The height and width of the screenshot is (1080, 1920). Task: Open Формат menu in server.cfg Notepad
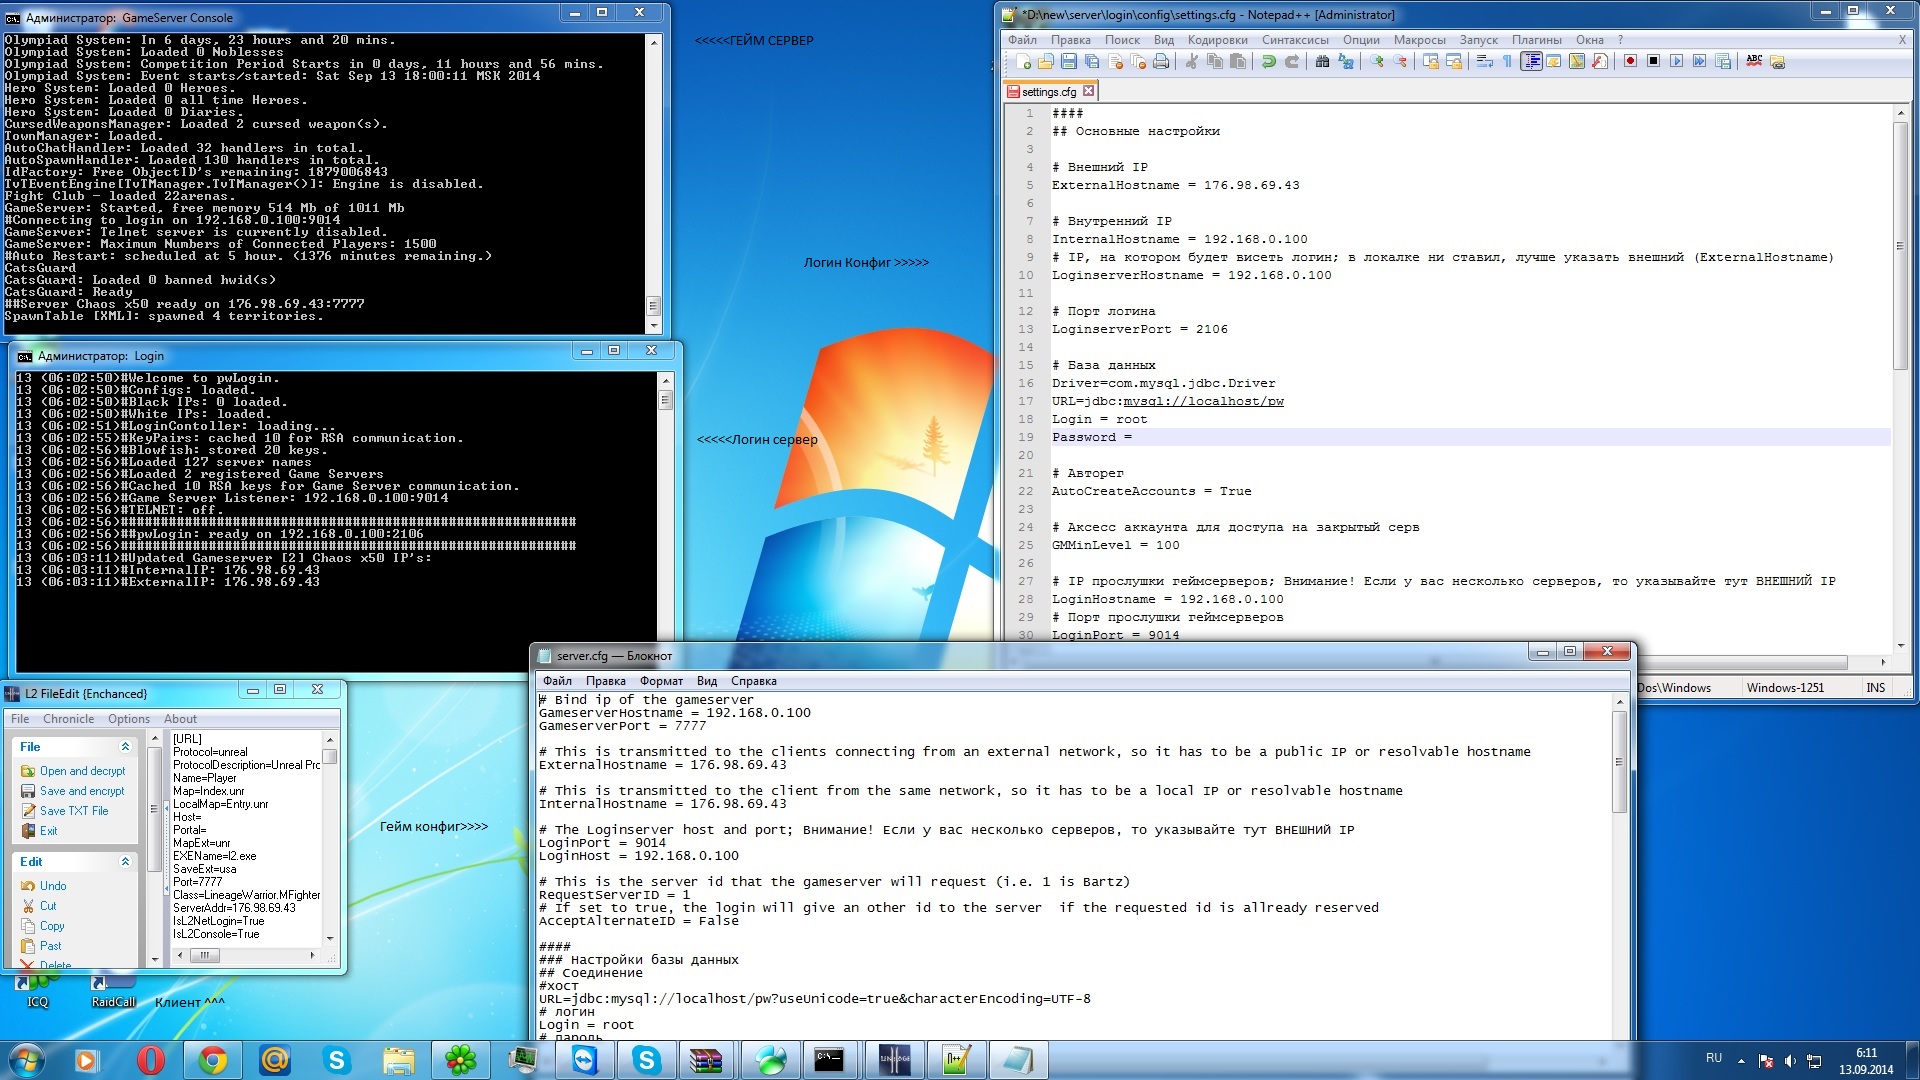pyautogui.click(x=661, y=681)
